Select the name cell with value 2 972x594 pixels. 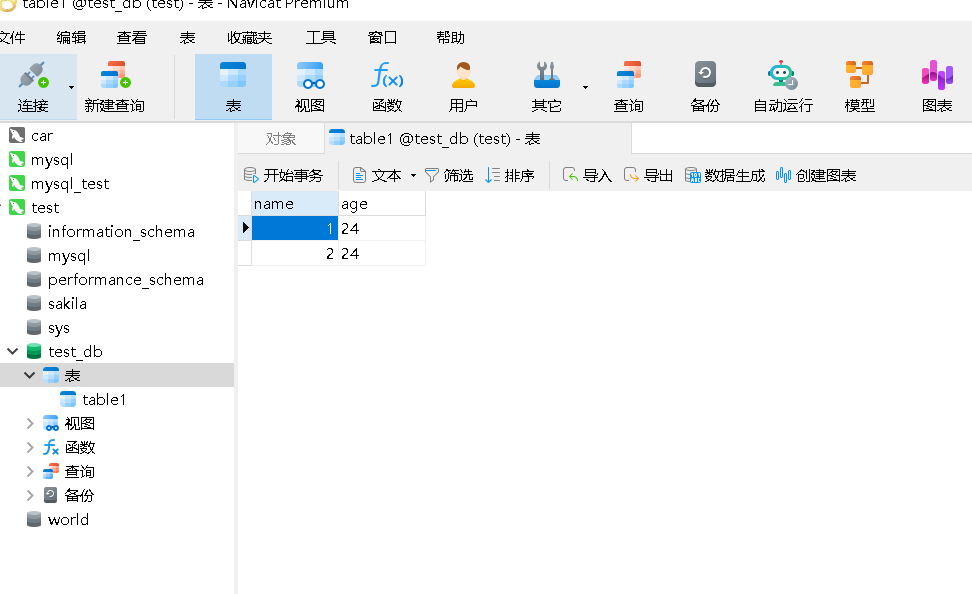coord(295,254)
